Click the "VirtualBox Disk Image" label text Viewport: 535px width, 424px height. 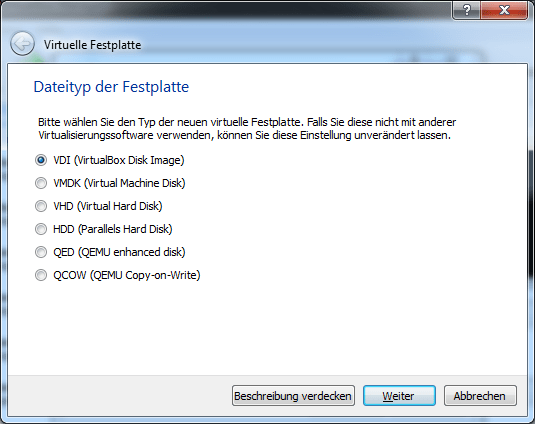(129, 160)
